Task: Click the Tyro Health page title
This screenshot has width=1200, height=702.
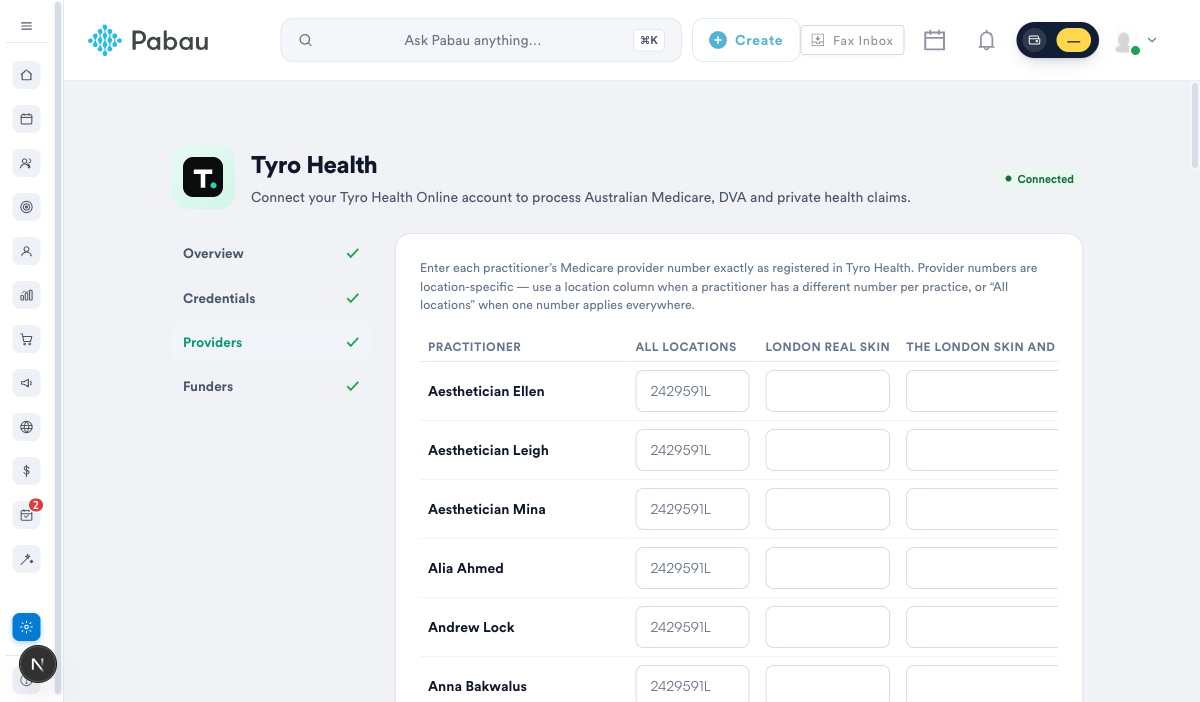Action: (x=314, y=165)
